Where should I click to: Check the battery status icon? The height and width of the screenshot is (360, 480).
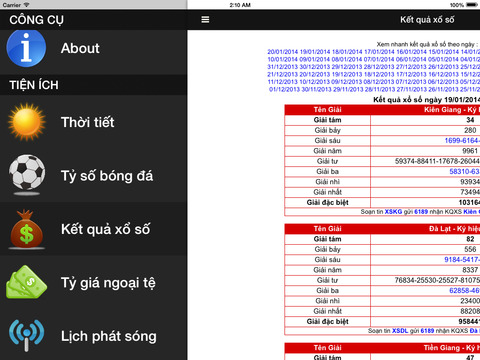click(x=472, y=5)
